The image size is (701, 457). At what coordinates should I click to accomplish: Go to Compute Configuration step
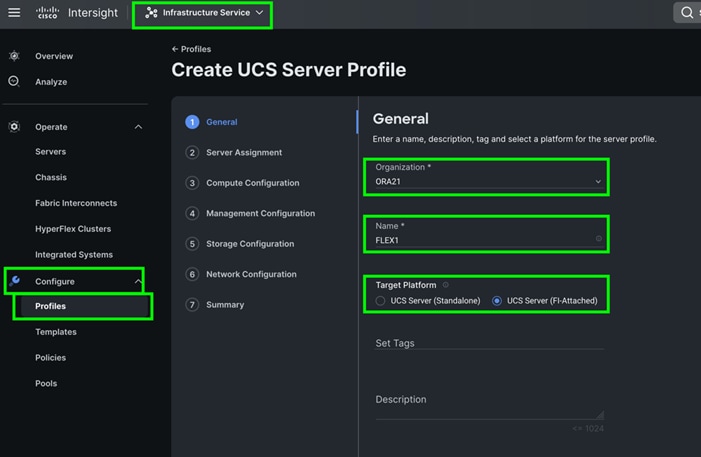[253, 183]
